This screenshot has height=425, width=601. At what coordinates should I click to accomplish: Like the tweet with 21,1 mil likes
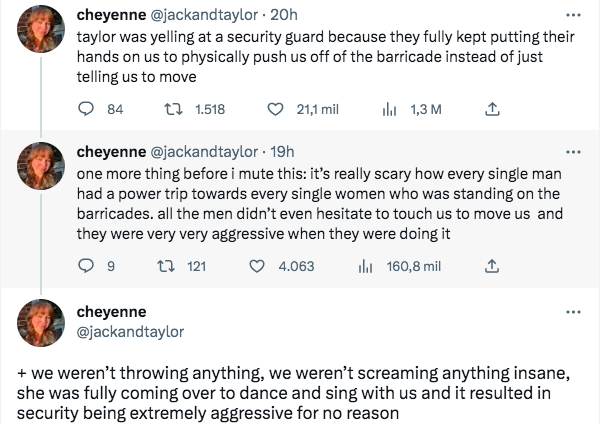pyautogui.click(x=276, y=110)
